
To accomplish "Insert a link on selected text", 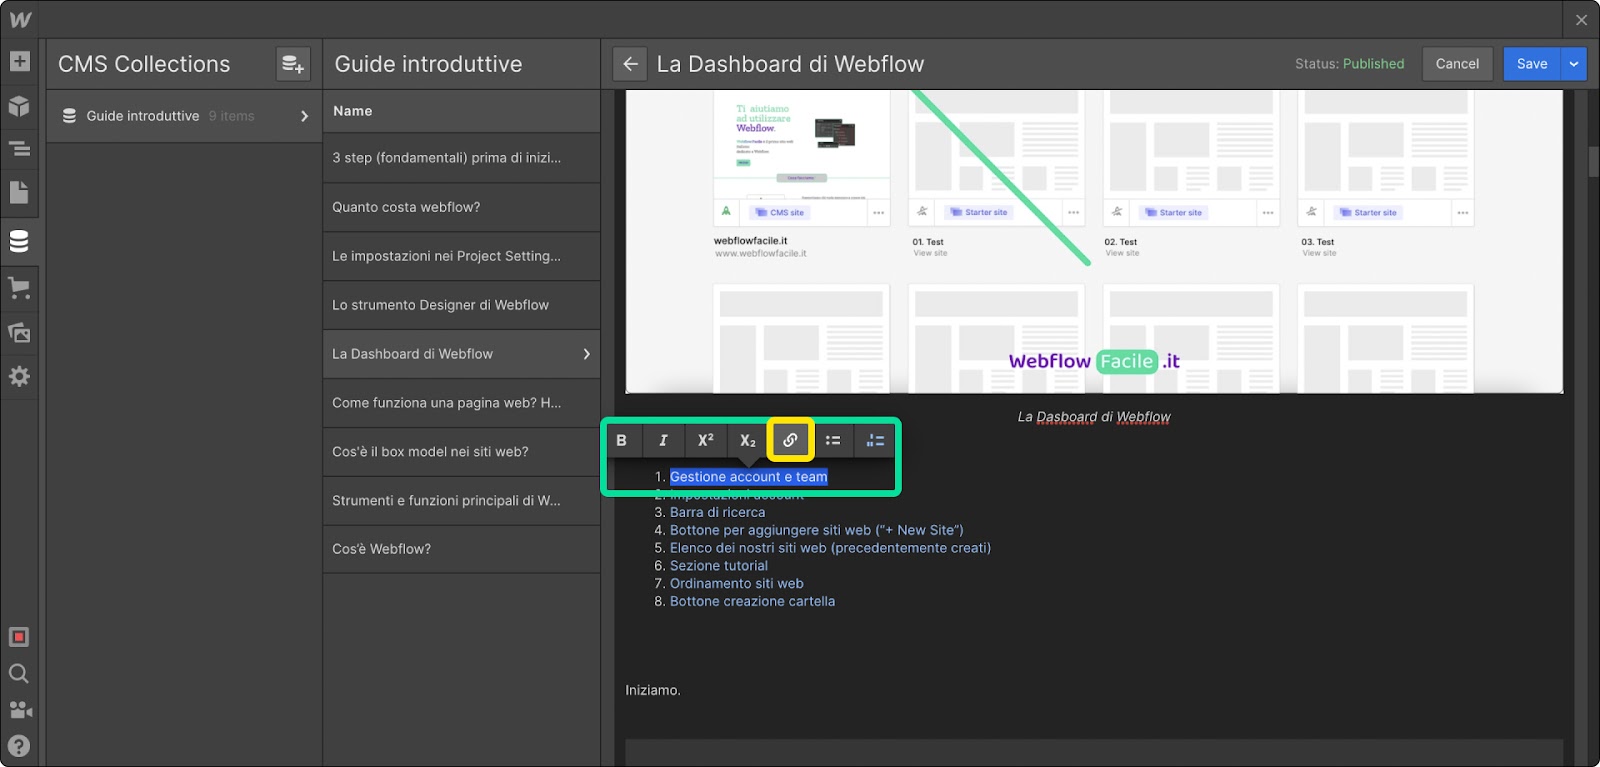I will click(790, 440).
